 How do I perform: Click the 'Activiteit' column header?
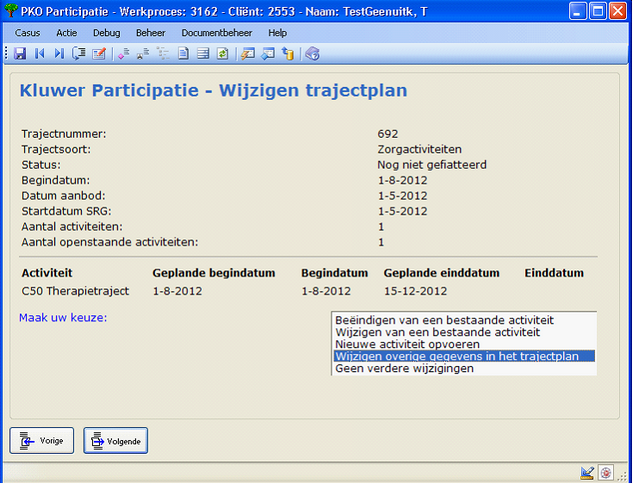pyautogui.click(x=47, y=273)
